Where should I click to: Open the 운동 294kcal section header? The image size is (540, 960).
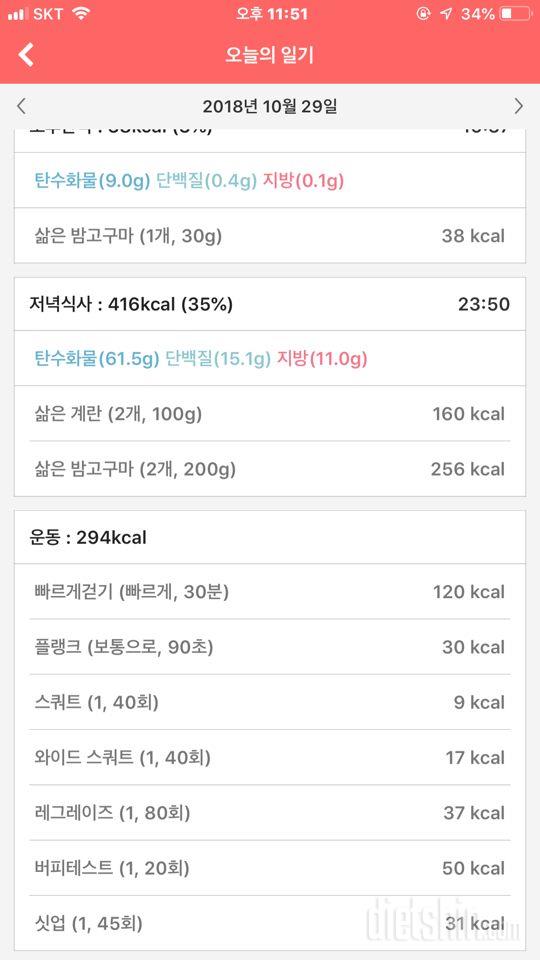click(270, 537)
